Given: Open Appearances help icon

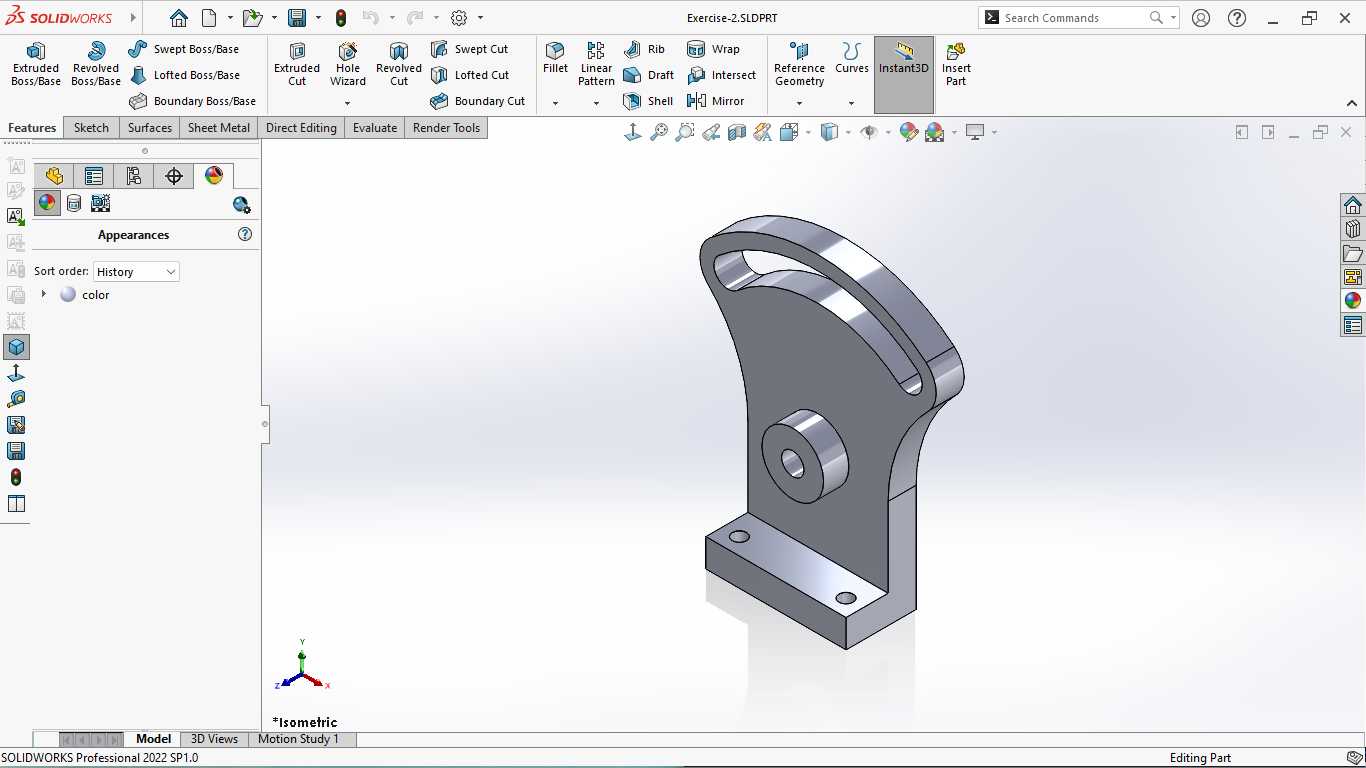Looking at the screenshot, I should (x=245, y=234).
